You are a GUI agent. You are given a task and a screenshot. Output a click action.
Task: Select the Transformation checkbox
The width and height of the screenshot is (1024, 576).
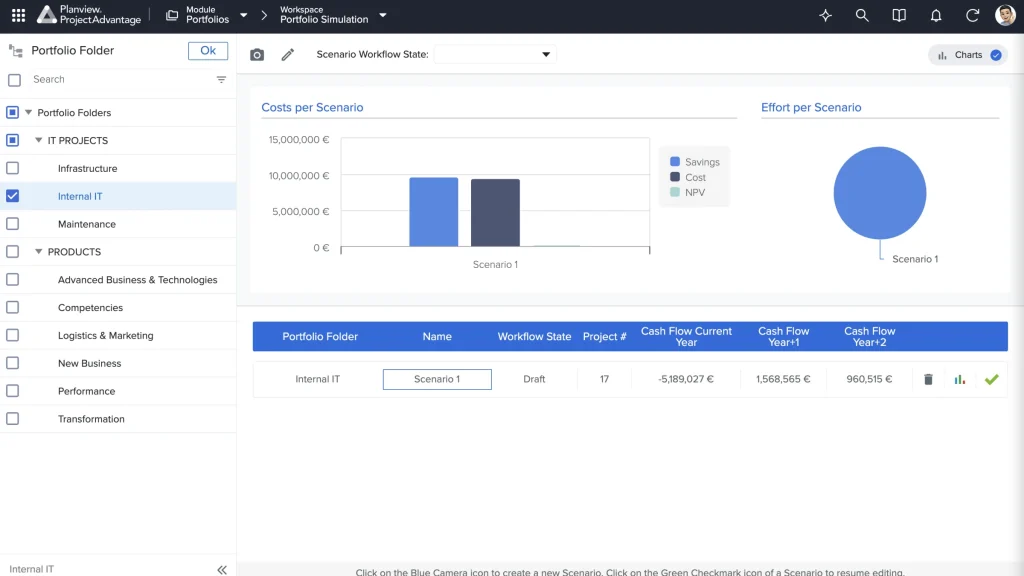(12, 419)
